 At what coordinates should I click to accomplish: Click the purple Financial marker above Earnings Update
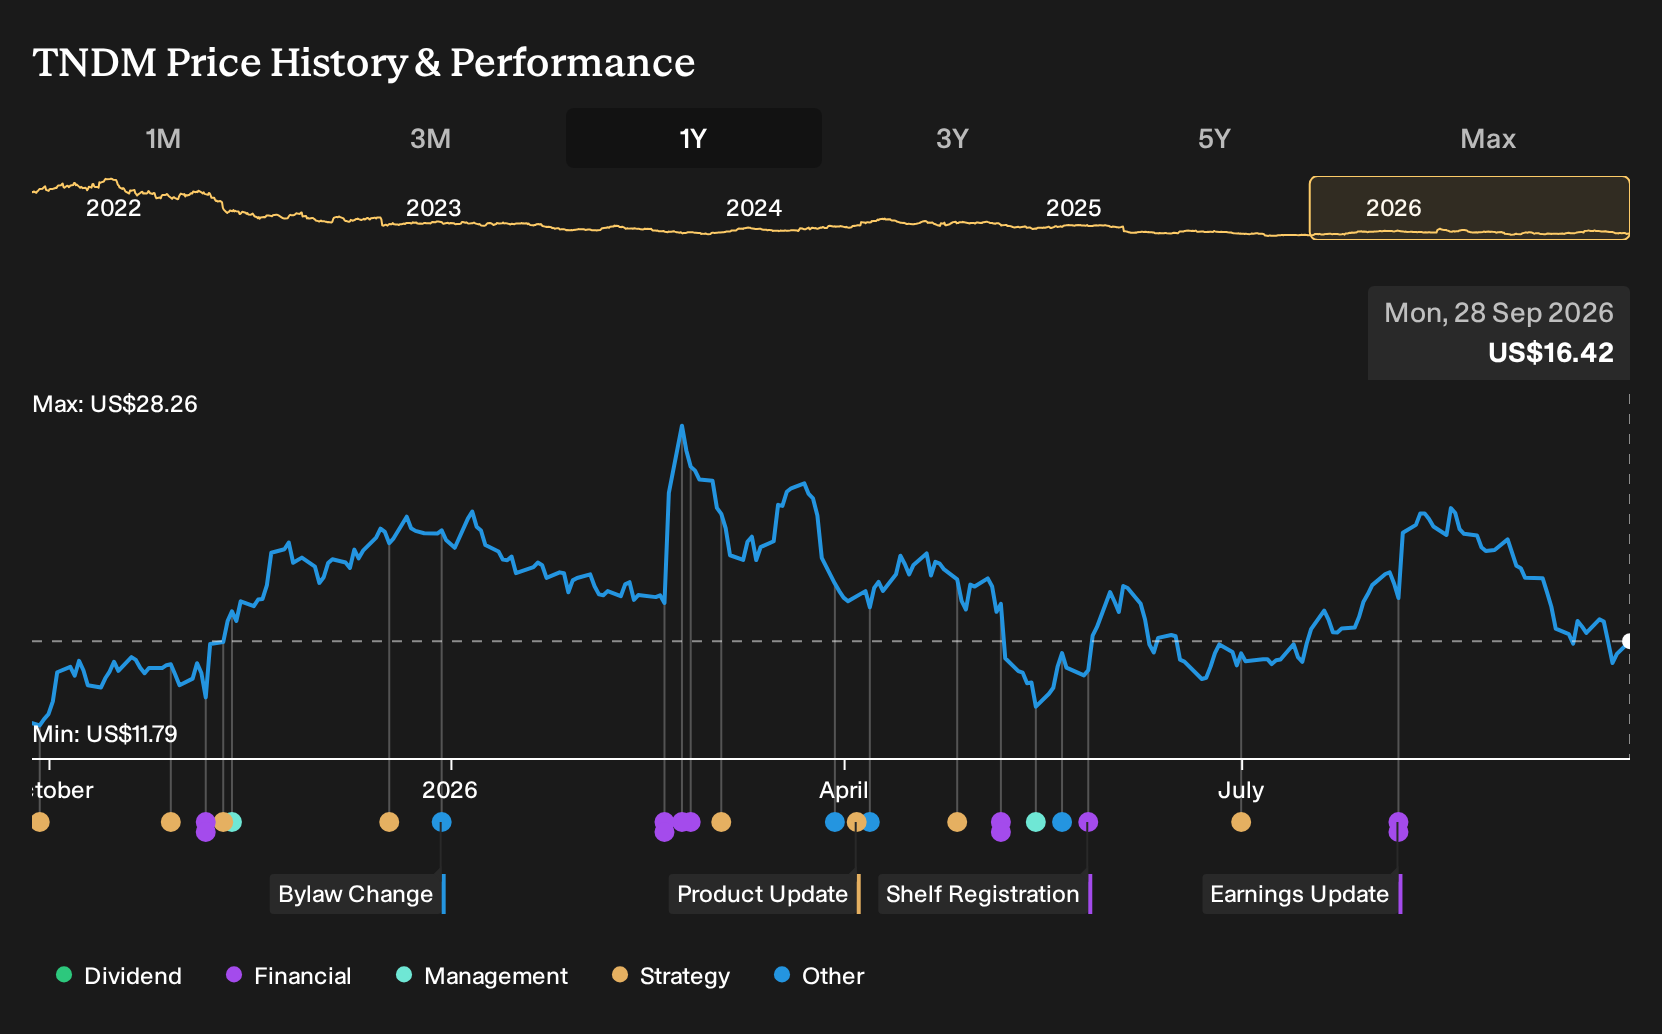(1398, 822)
